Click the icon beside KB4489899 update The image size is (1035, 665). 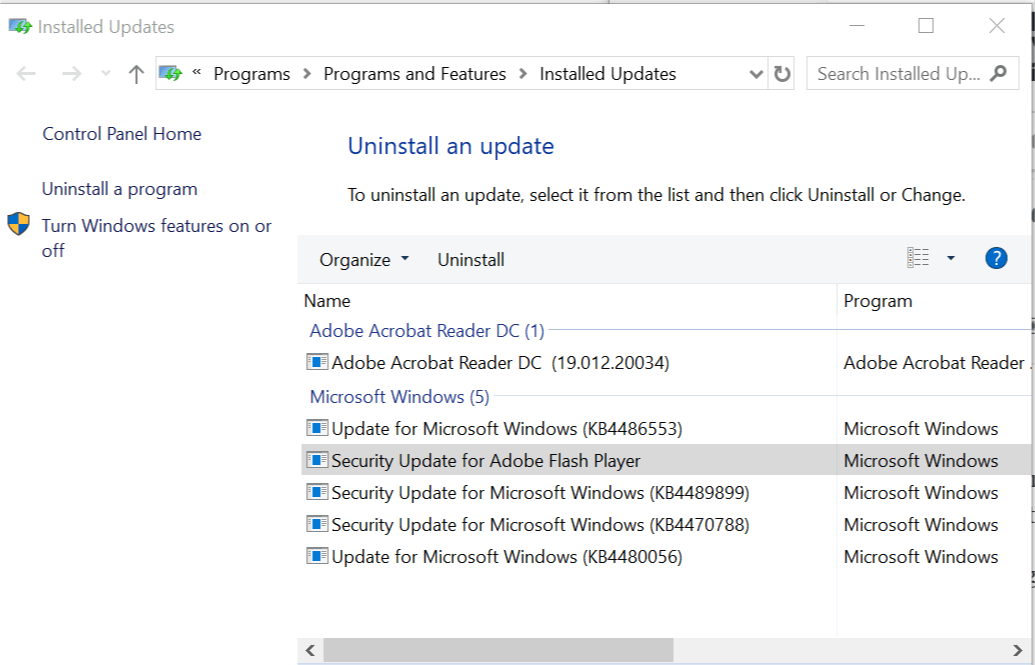[317, 492]
